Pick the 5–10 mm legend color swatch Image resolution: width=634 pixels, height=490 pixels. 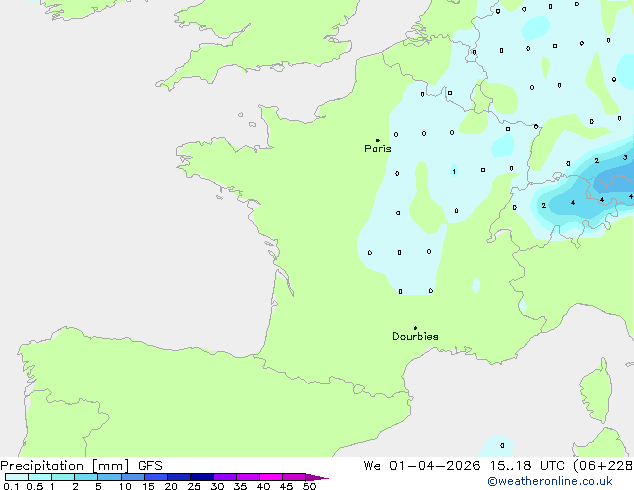109,477
